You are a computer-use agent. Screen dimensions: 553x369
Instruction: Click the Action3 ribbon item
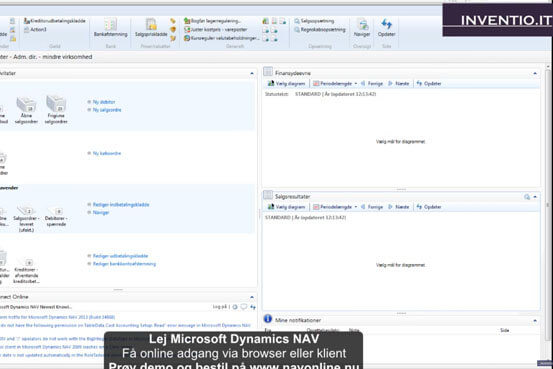click(x=35, y=29)
